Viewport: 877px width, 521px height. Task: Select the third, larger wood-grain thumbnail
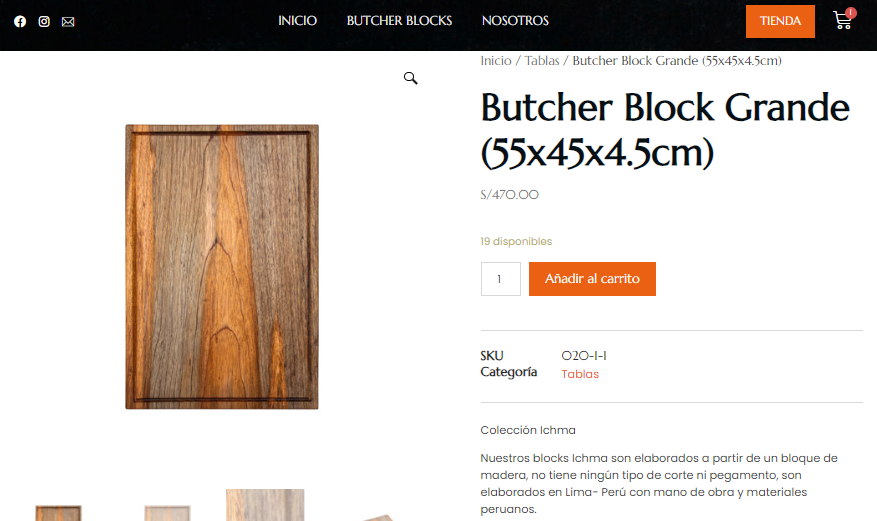[x=265, y=505]
